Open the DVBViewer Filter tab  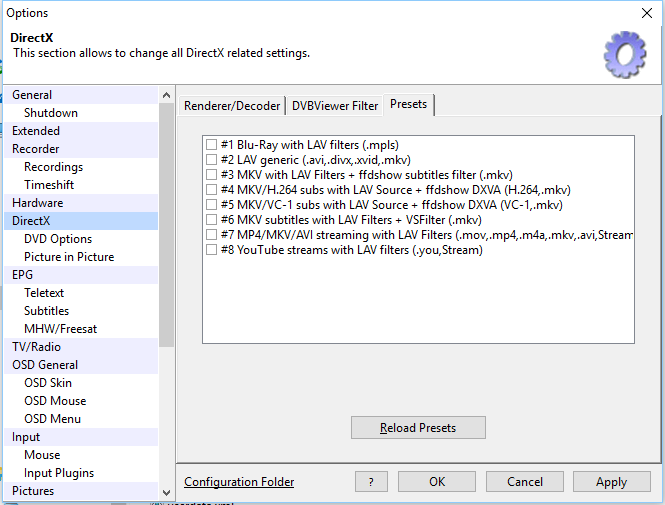(335, 105)
